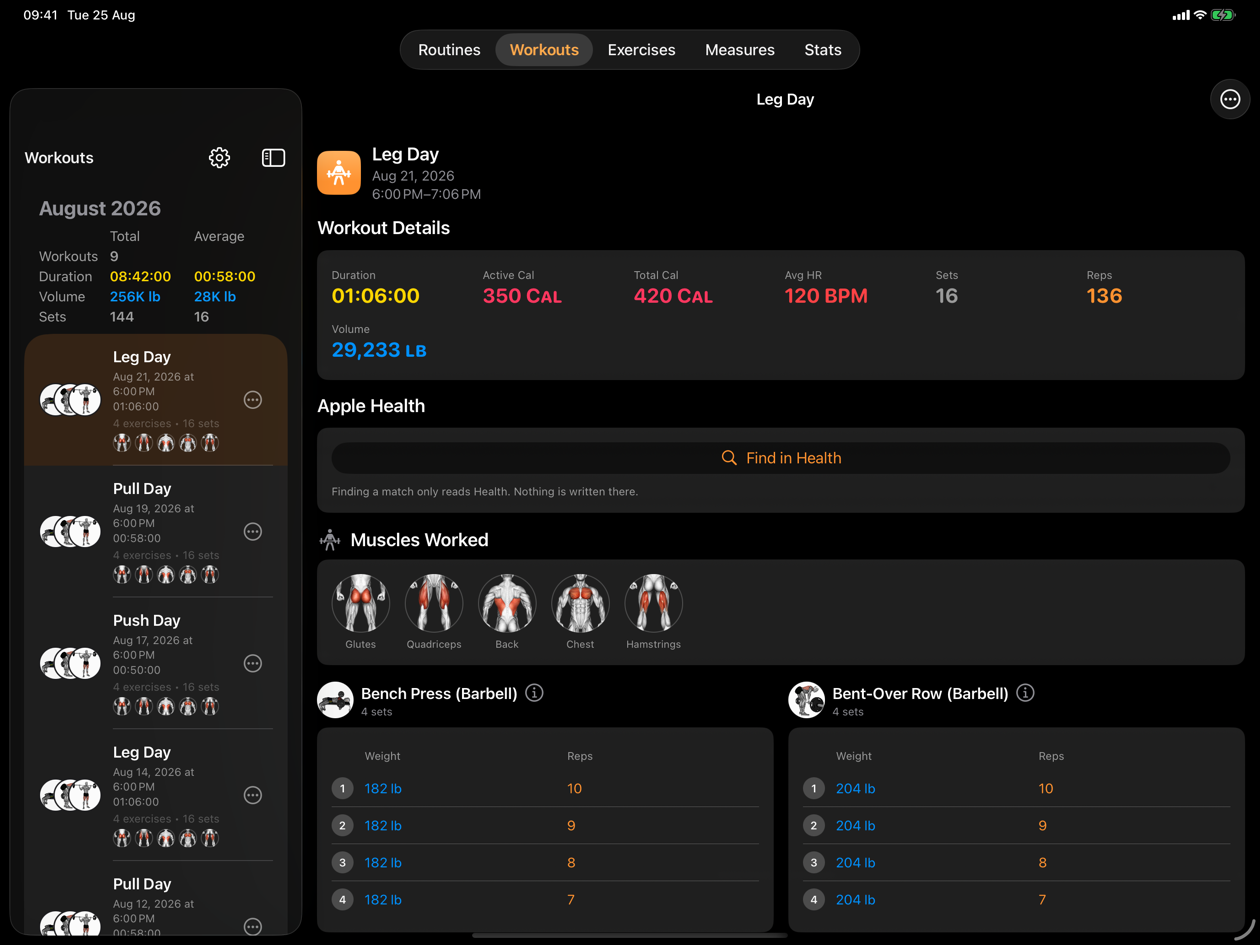This screenshot has height=945, width=1260.
Task: Click the Muscles Worked figure icon
Action: point(330,540)
